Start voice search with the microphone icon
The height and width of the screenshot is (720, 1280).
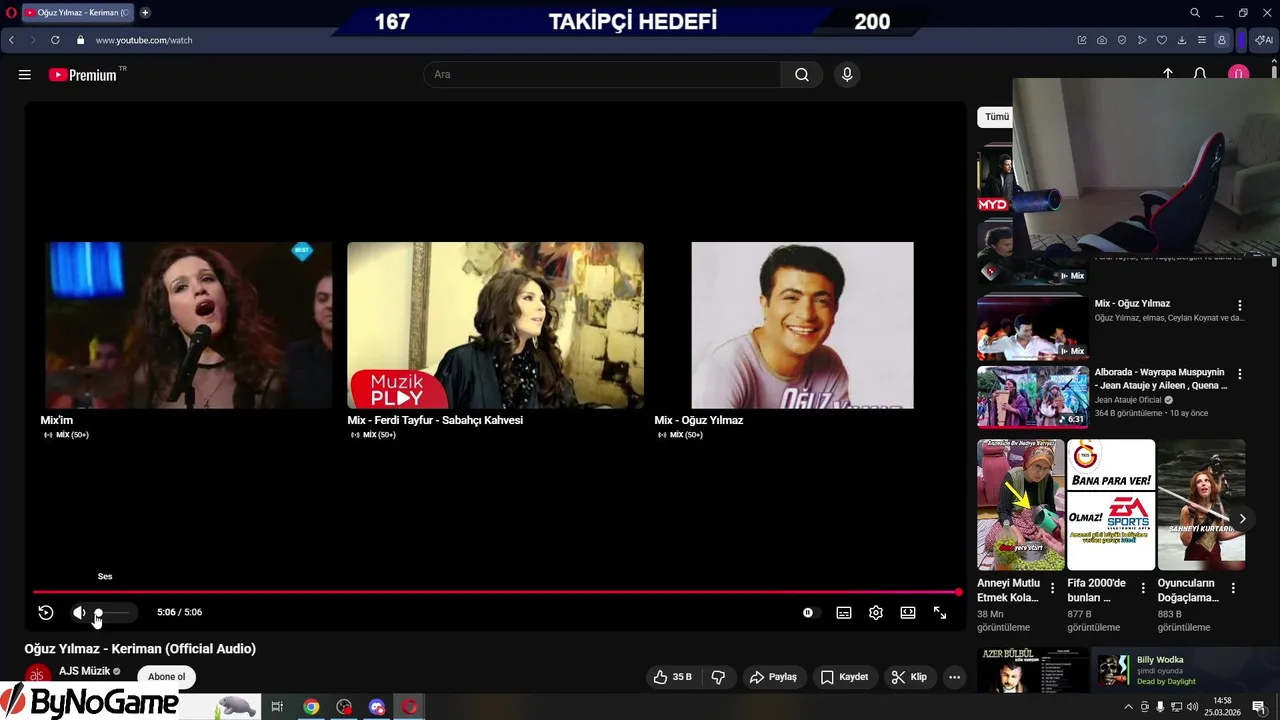click(x=847, y=75)
